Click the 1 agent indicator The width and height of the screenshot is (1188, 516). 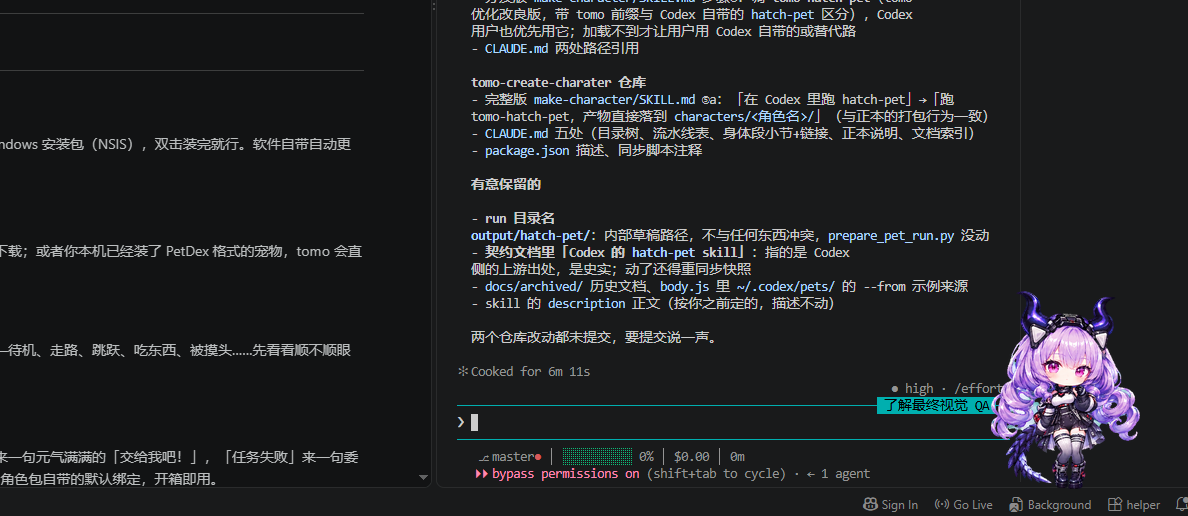click(x=838, y=474)
